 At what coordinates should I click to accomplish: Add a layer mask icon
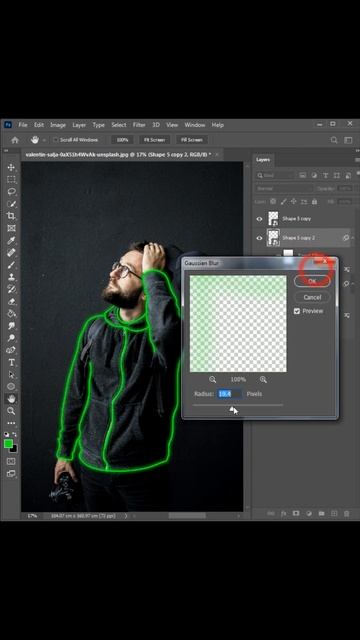coord(296,513)
